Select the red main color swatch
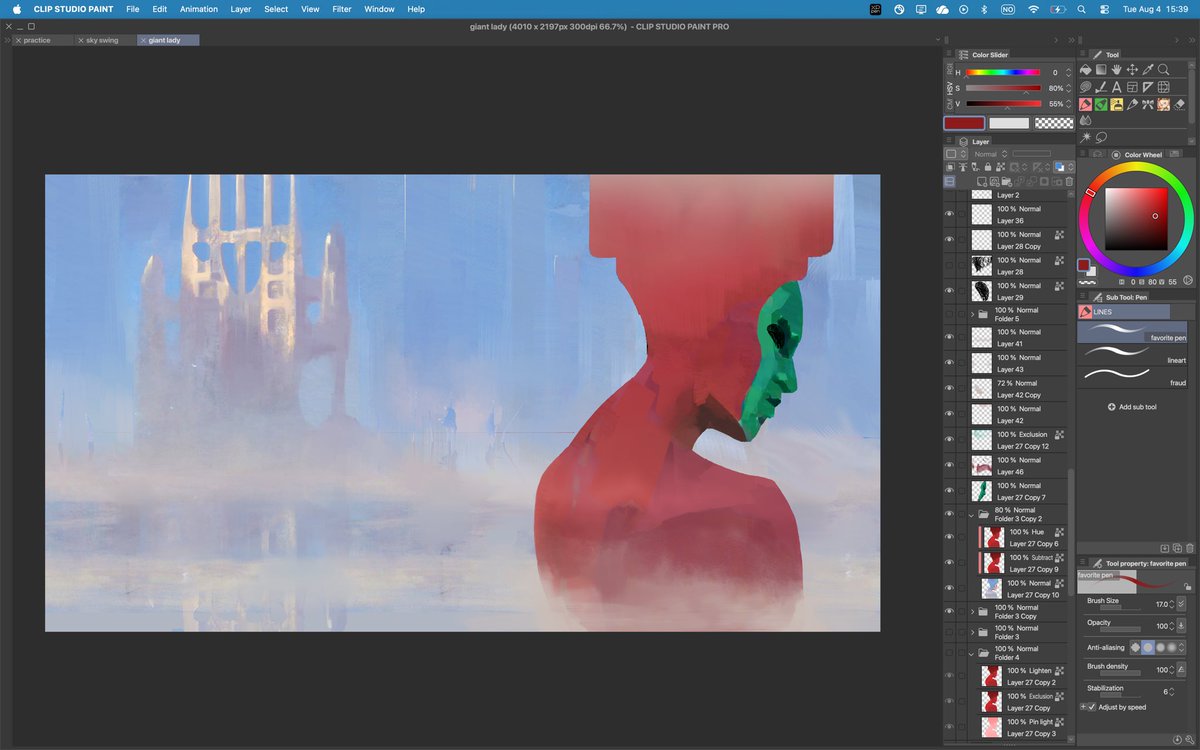Screen dimensions: 1200x750 [965, 123]
